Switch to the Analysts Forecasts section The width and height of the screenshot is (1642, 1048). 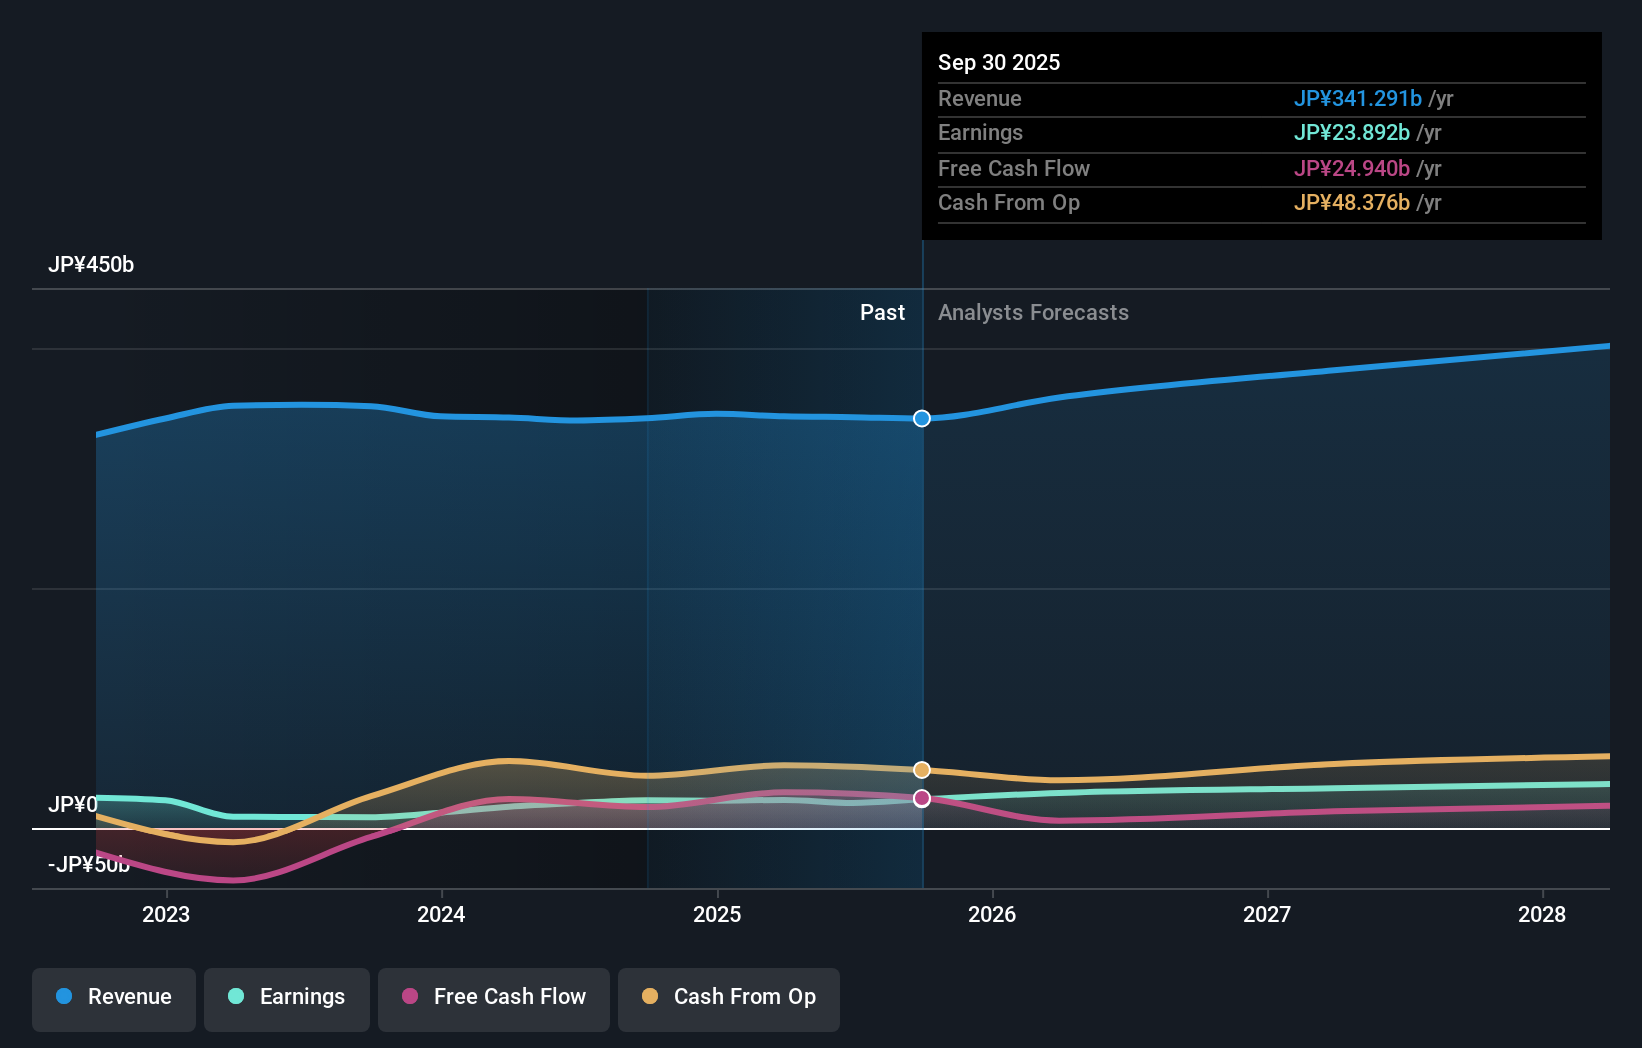[1033, 312]
